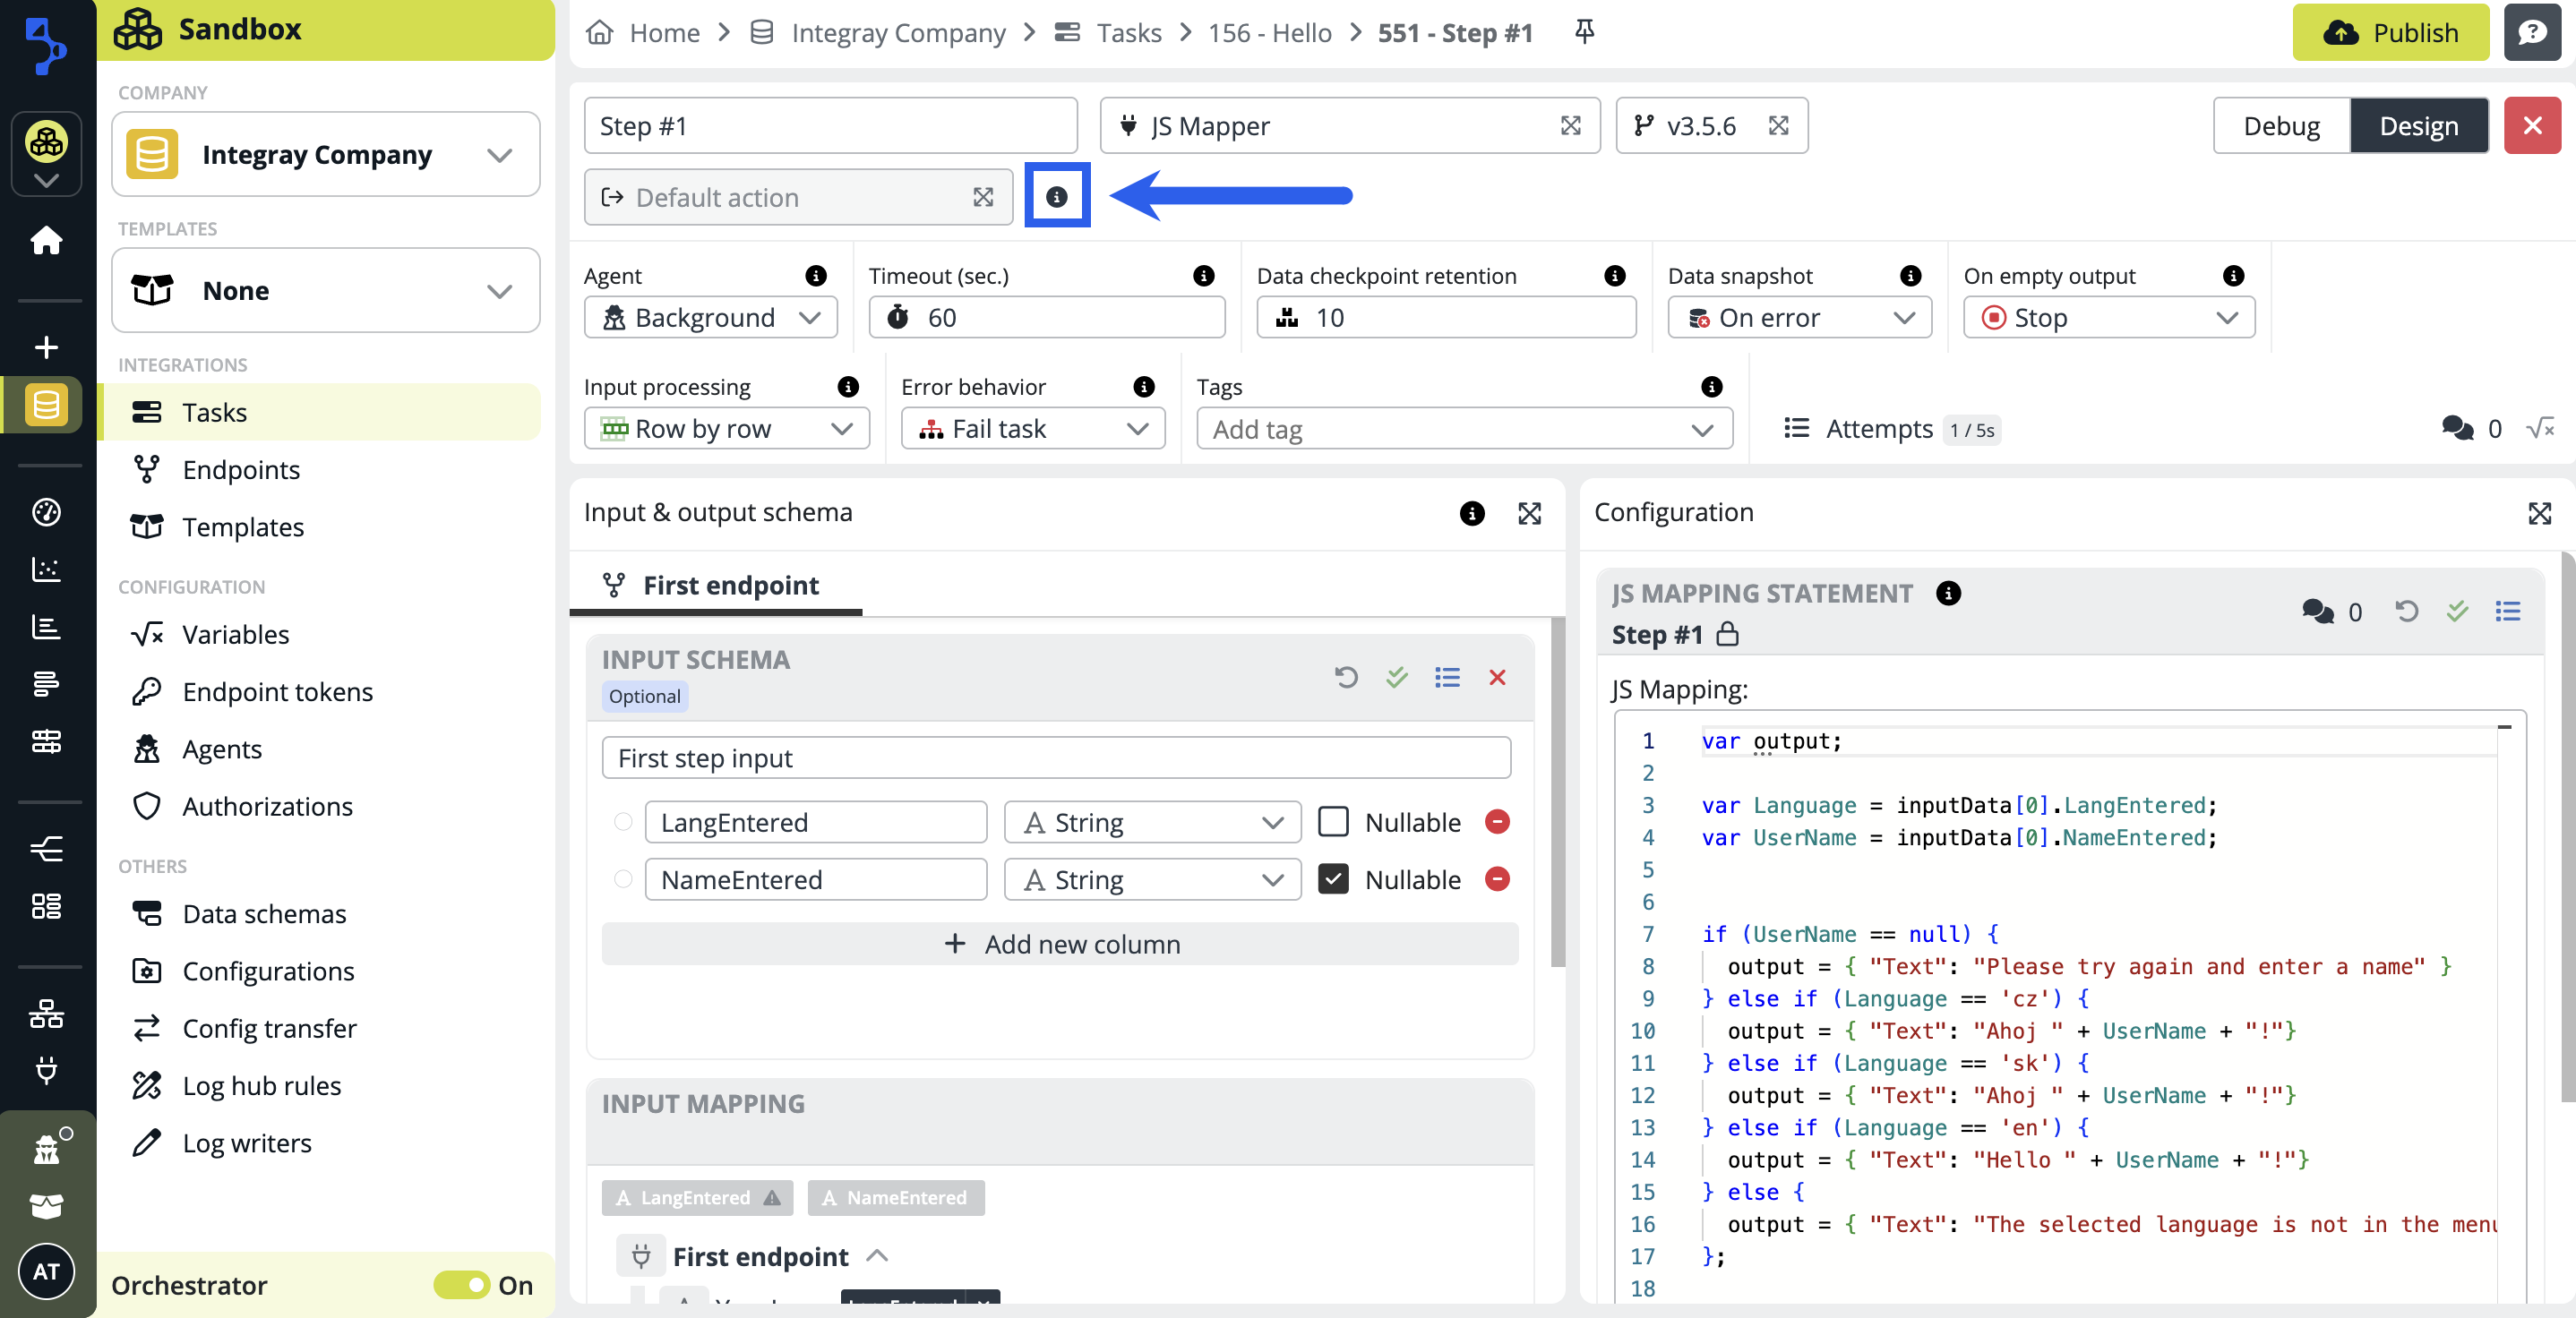
Task: Expand the Integray Company selector
Action: pyautogui.click(x=325, y=155)
